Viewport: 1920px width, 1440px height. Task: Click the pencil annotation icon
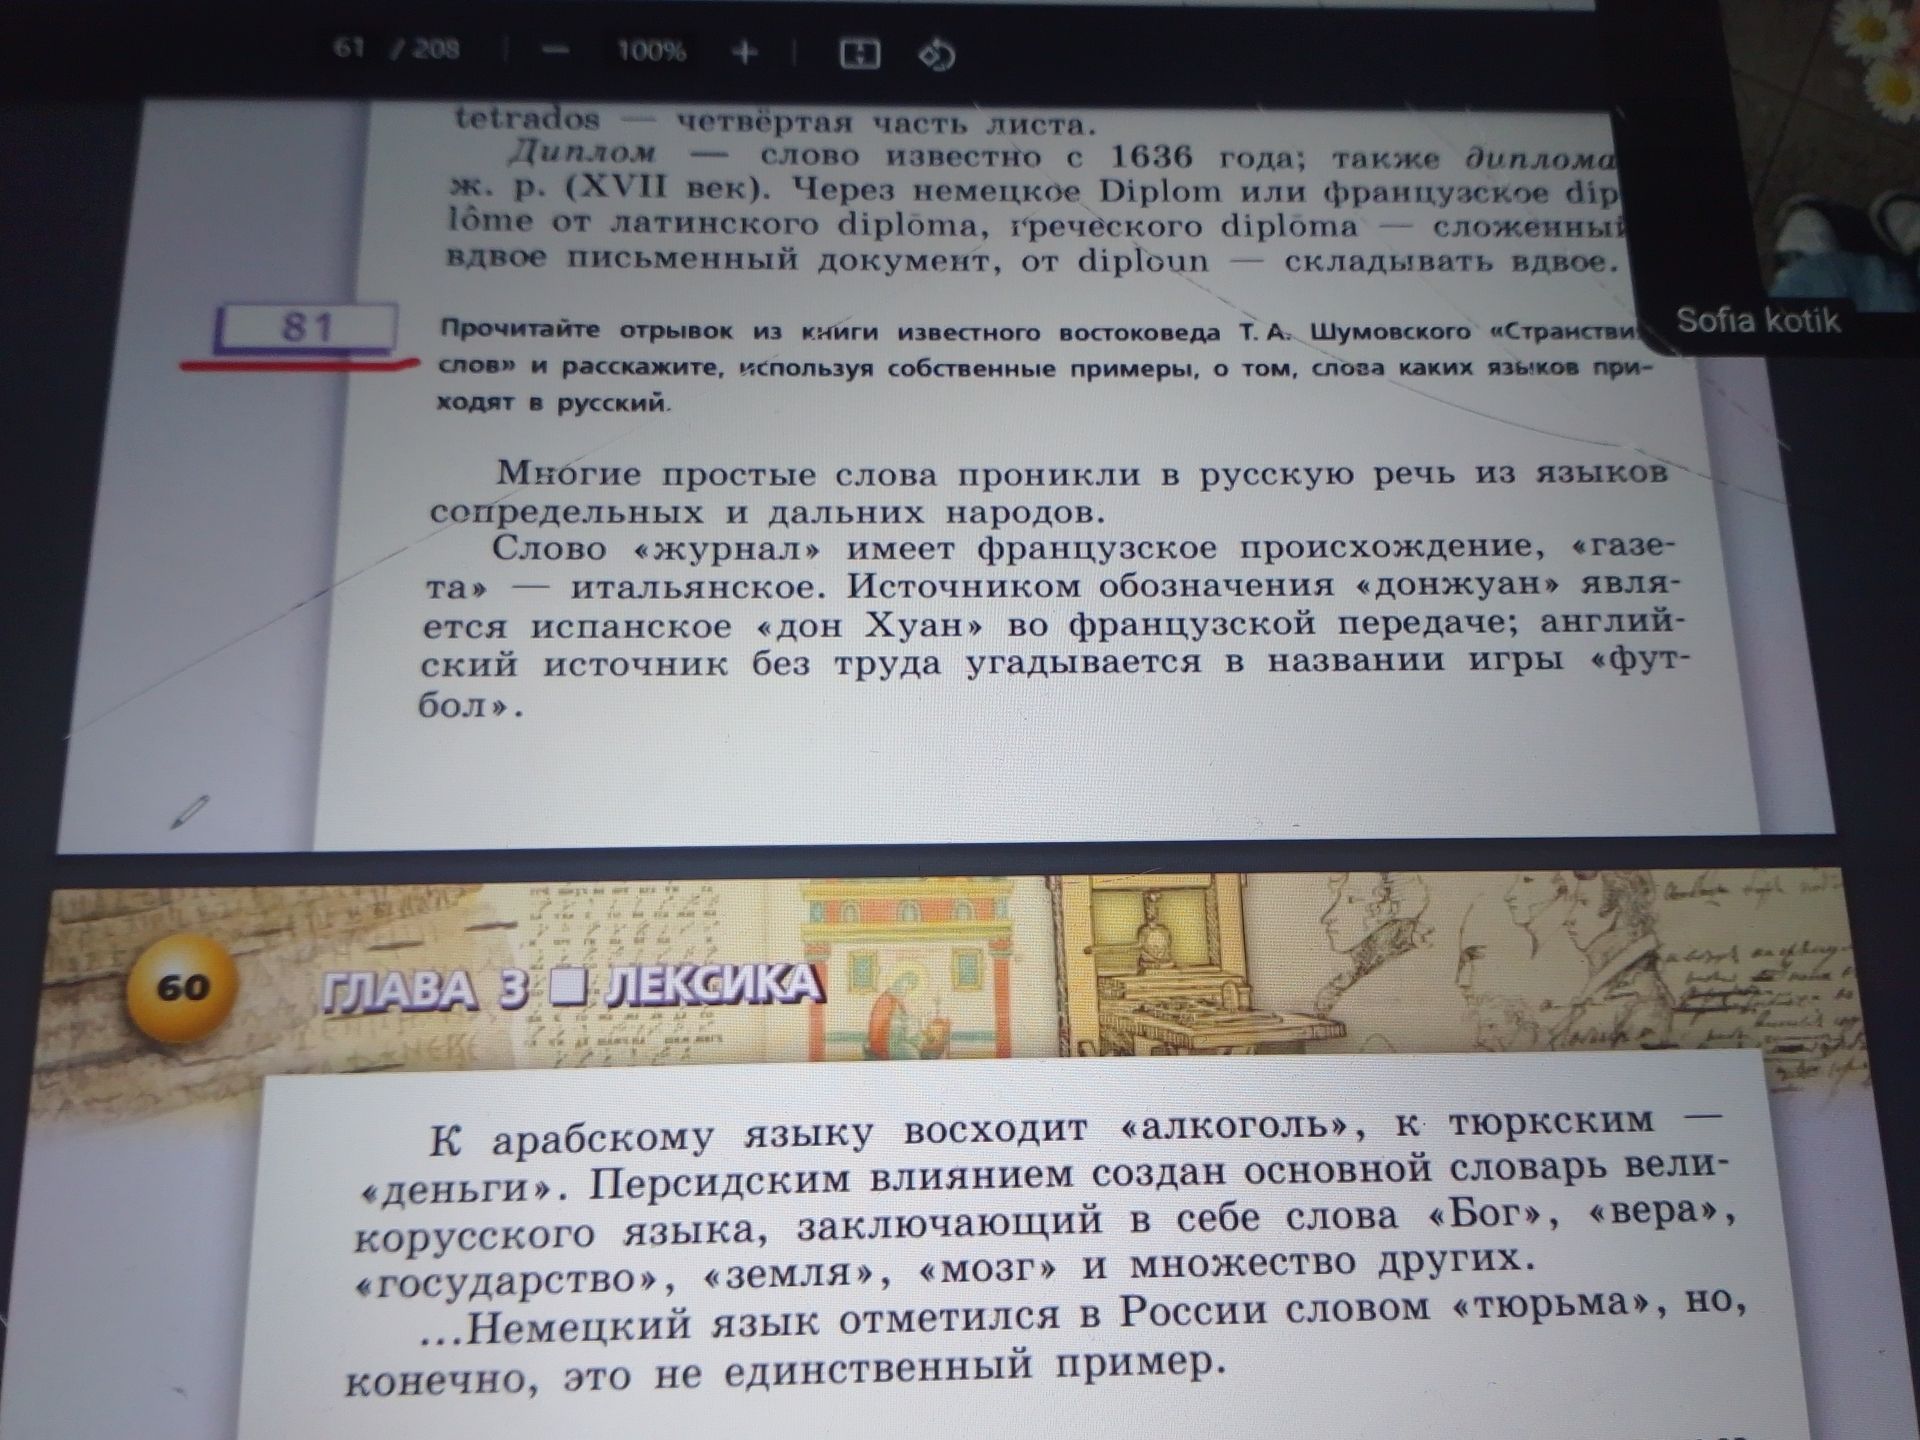tap(189, 811)
